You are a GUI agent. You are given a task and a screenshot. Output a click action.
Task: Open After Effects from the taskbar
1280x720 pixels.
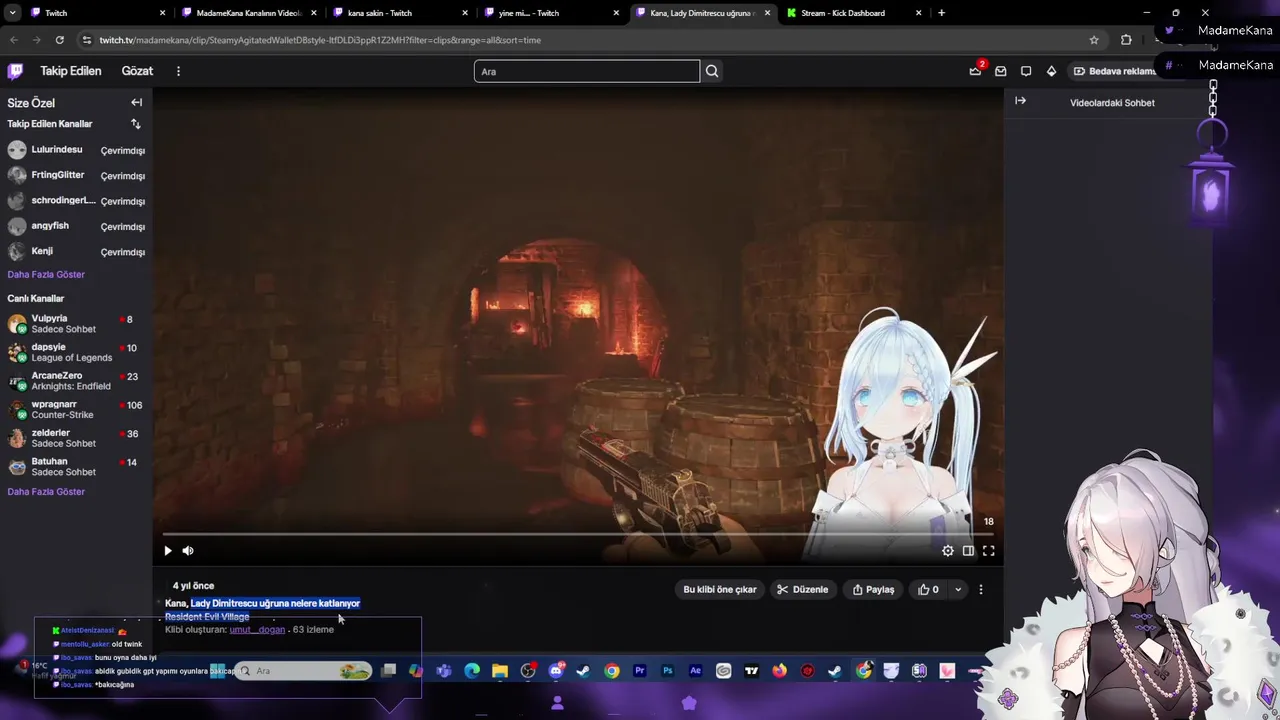click(x=696, y=671)
